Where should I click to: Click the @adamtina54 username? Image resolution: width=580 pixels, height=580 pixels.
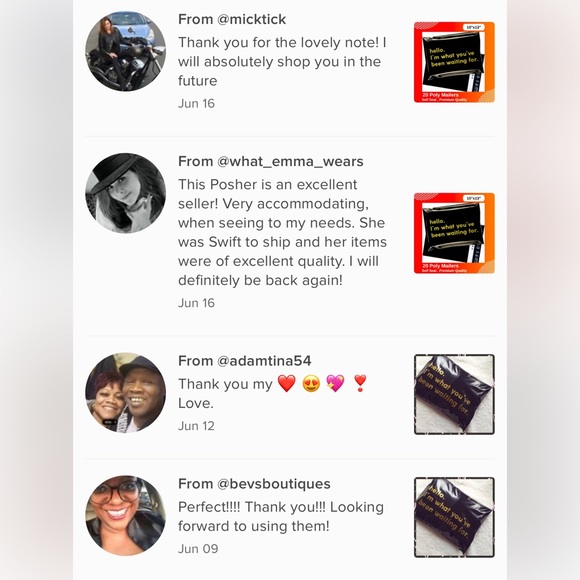[x=264, y=361]
